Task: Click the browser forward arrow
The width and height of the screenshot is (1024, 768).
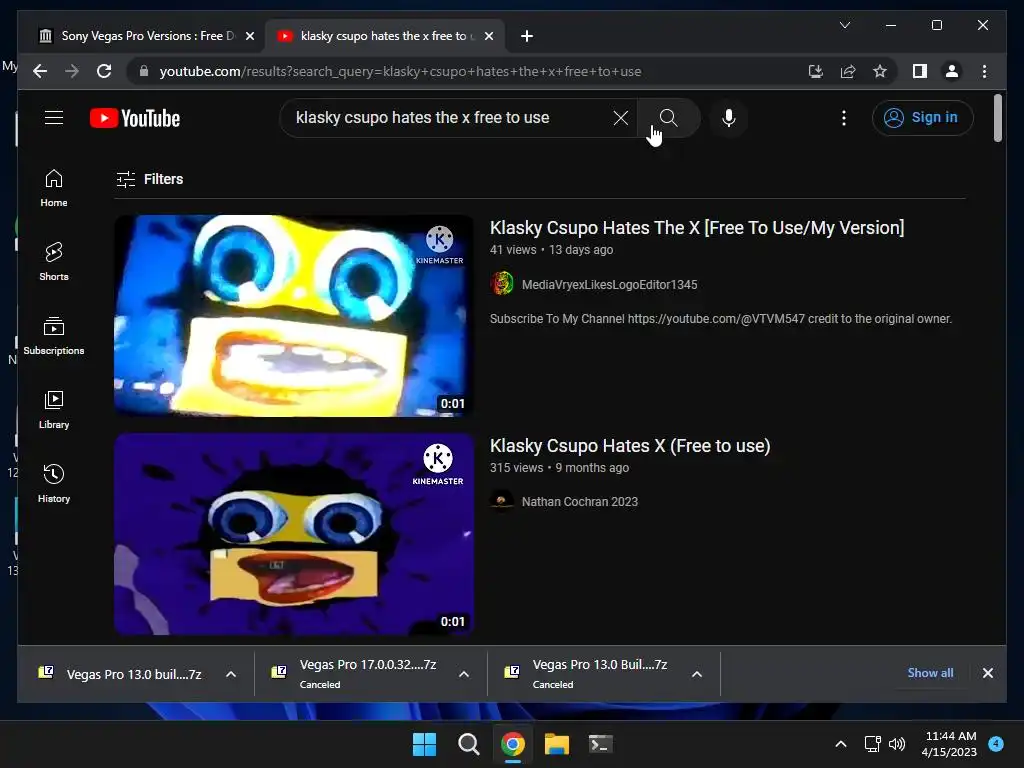Action: [72, 71]
